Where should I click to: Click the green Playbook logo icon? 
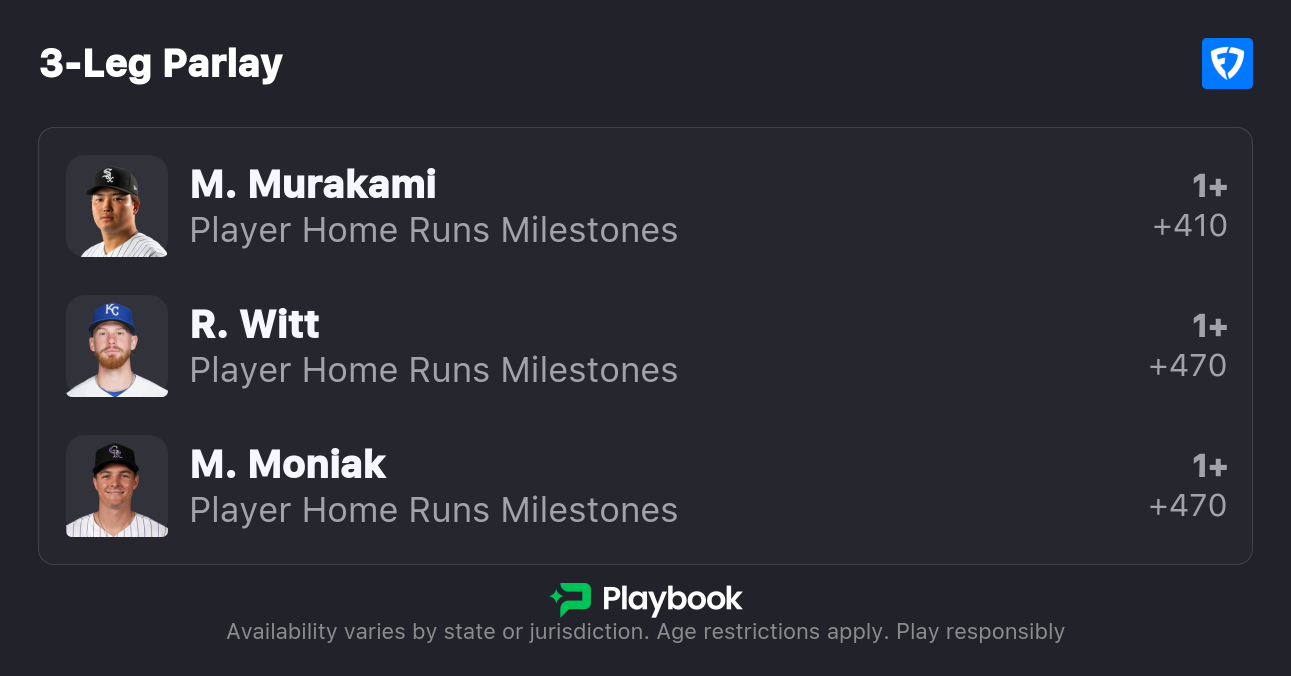click(571, 599)
